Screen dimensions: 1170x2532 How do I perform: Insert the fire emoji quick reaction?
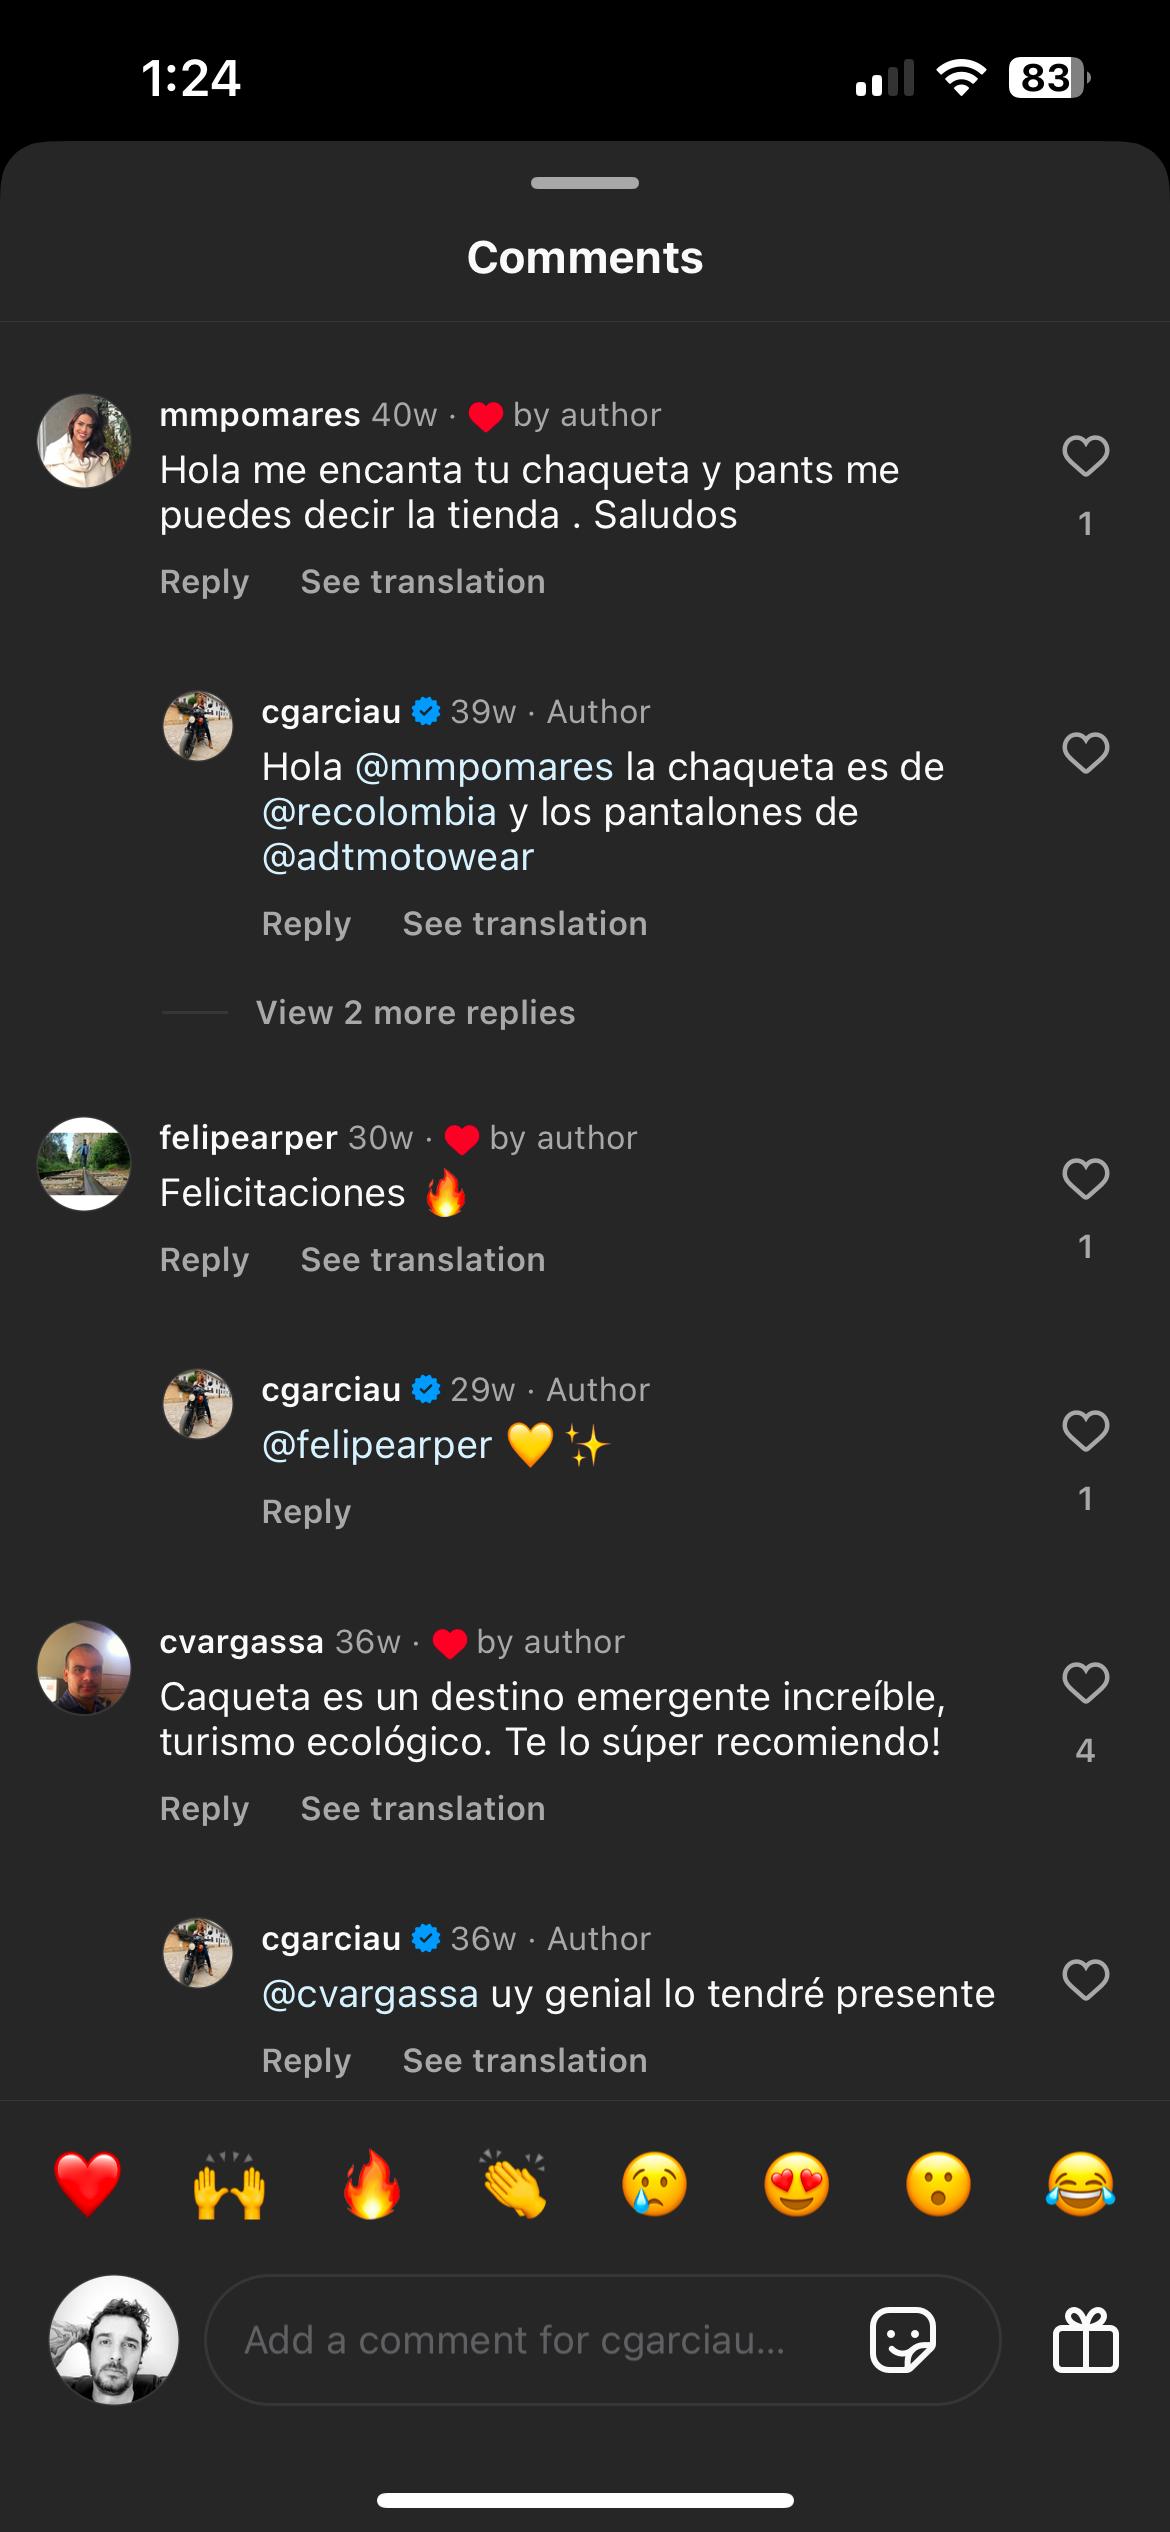click(x=372, y=2185)
